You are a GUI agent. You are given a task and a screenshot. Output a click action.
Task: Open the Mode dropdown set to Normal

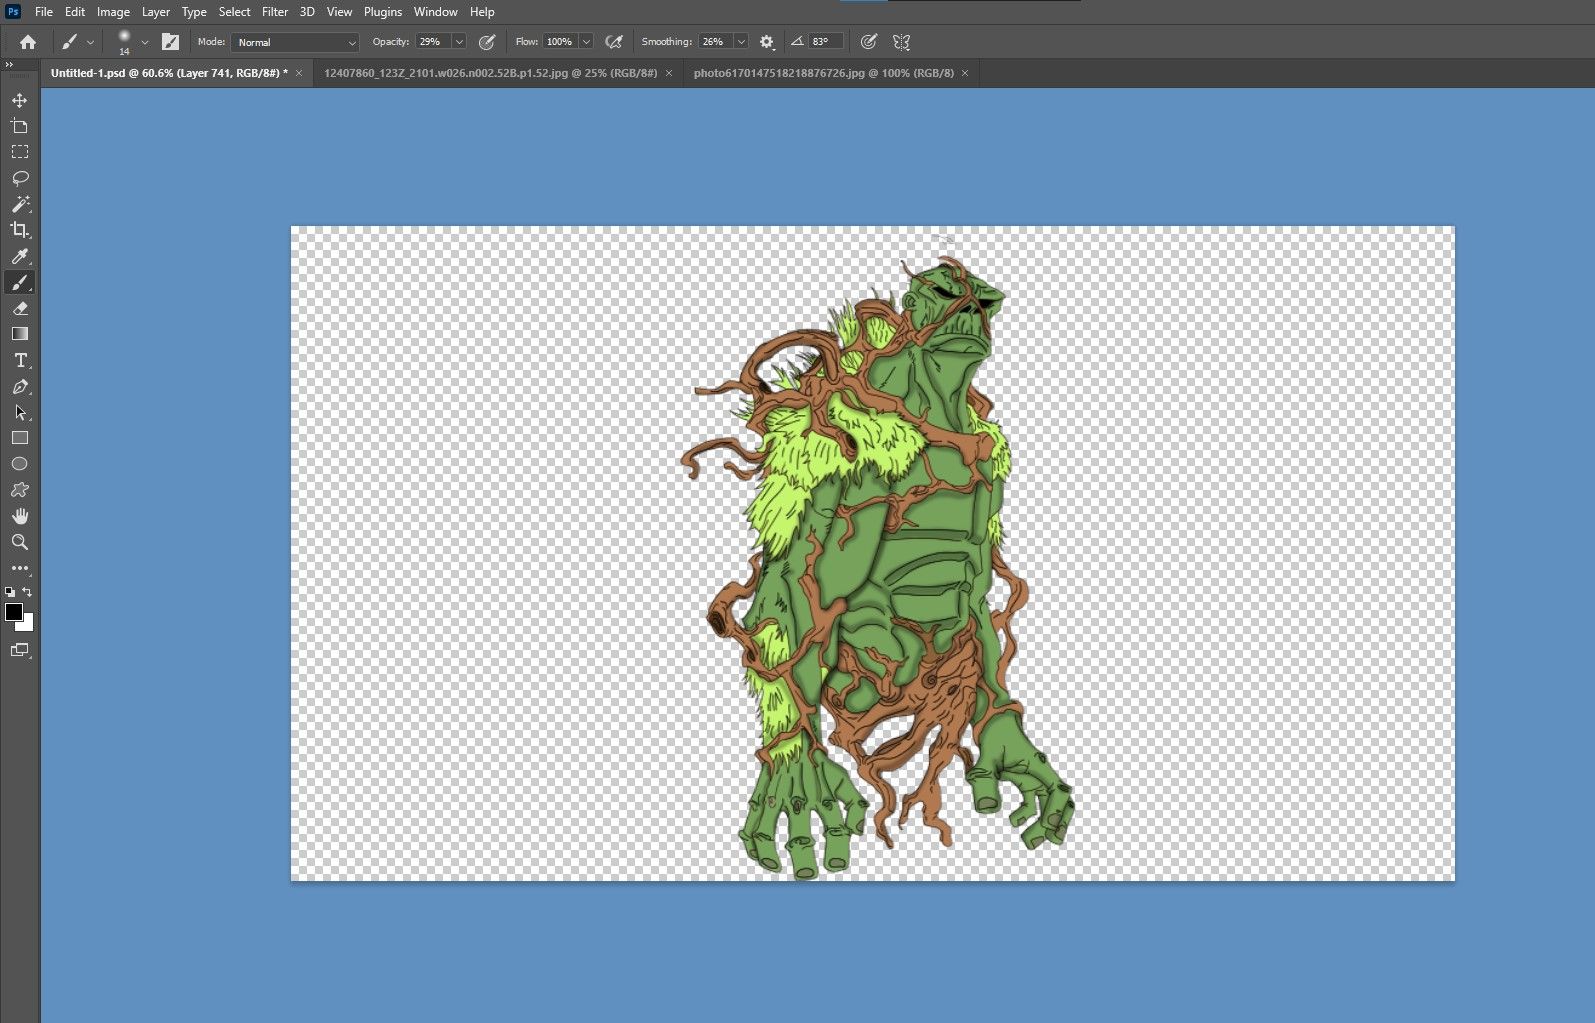point(295,42)
